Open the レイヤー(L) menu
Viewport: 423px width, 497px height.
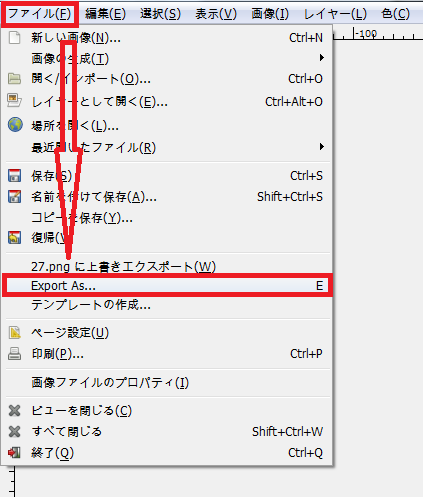[x=335, y=14]
